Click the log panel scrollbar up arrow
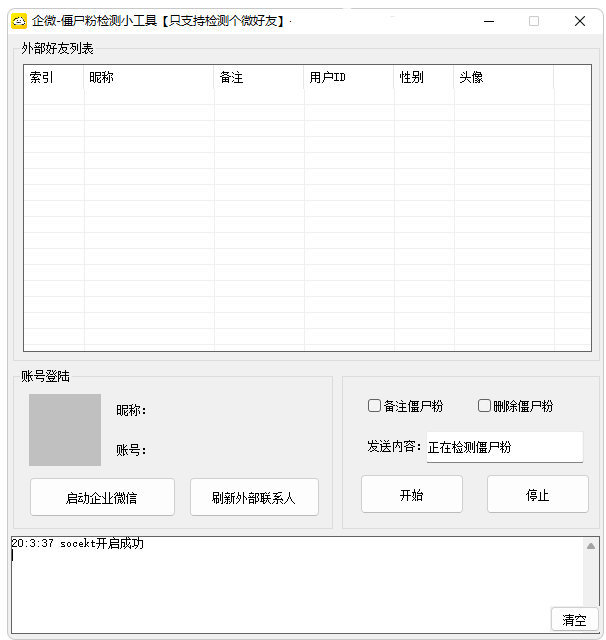 click(x=591, y=546)
